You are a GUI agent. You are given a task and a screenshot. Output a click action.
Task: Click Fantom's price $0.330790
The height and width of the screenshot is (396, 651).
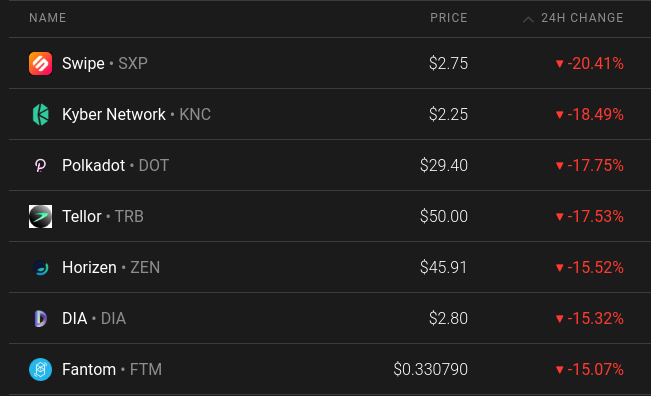(x=431, y=369)
